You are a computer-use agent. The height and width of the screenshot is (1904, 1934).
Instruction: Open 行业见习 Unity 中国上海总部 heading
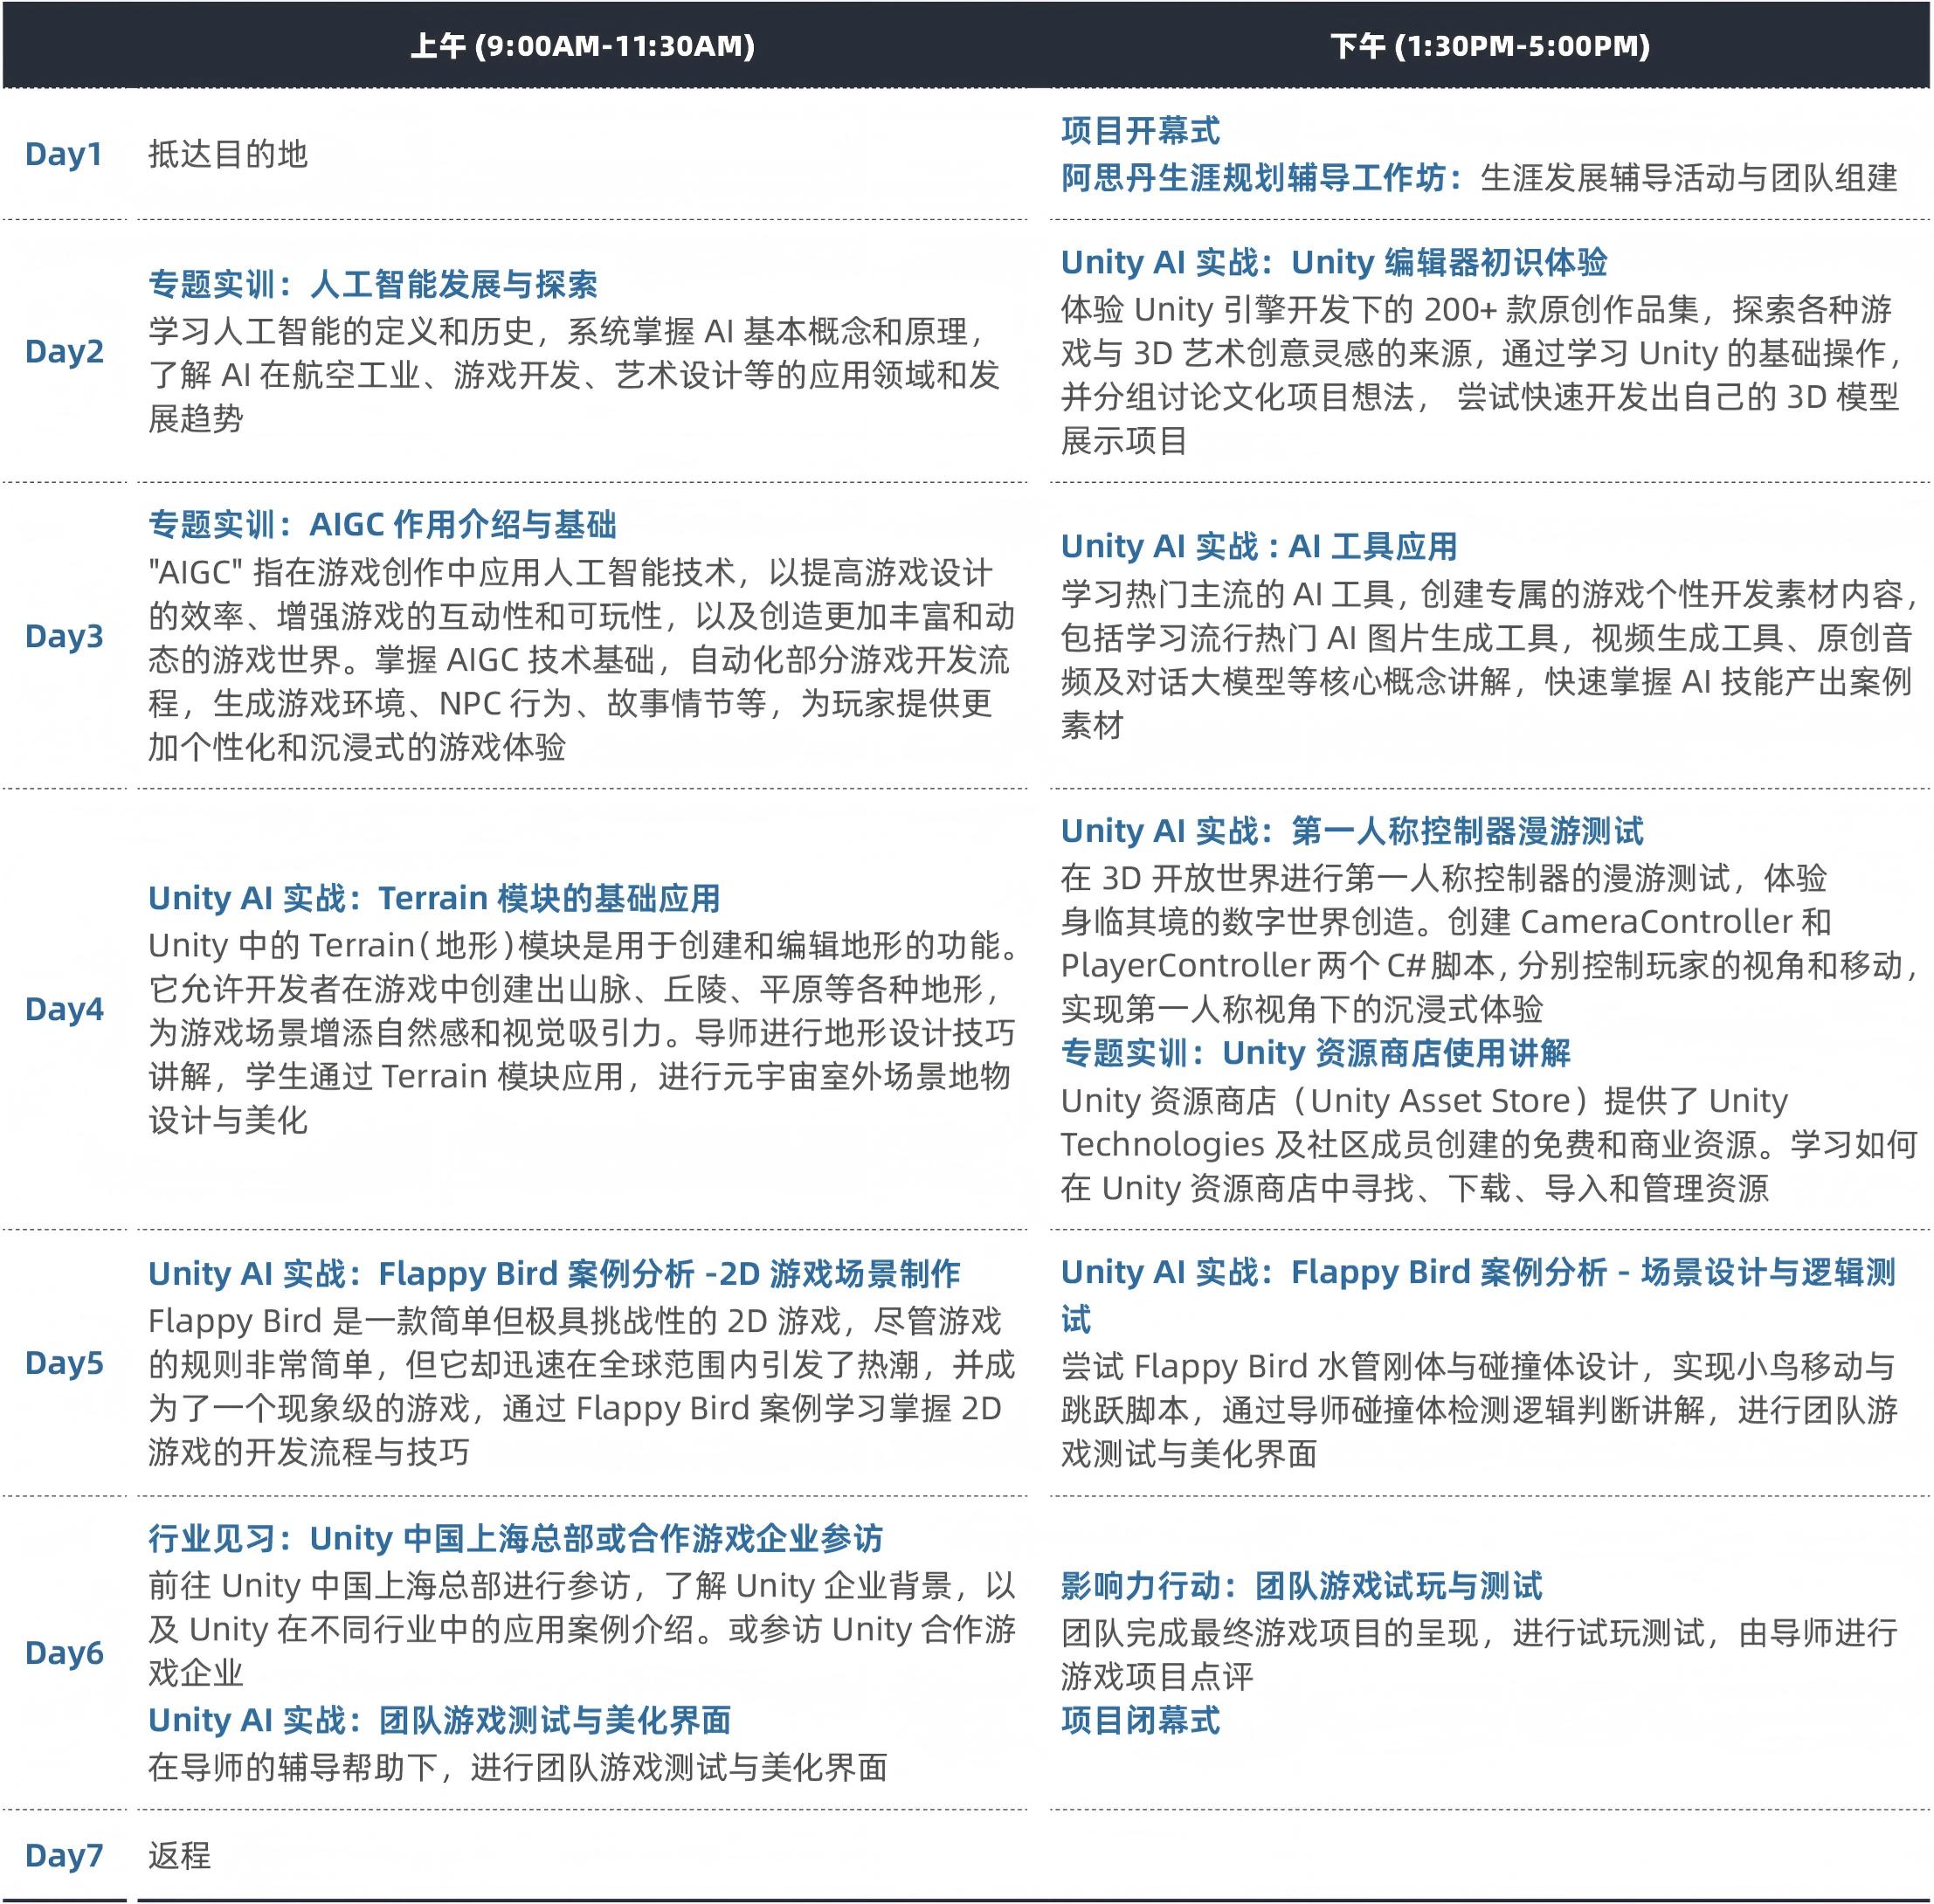(x=515, y=1538)
